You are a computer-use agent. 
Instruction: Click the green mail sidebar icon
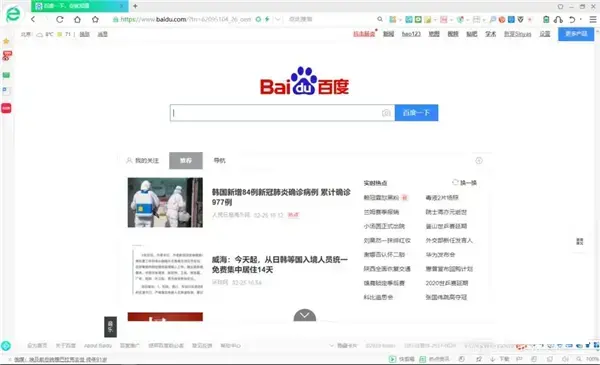(x=7, y=75)
